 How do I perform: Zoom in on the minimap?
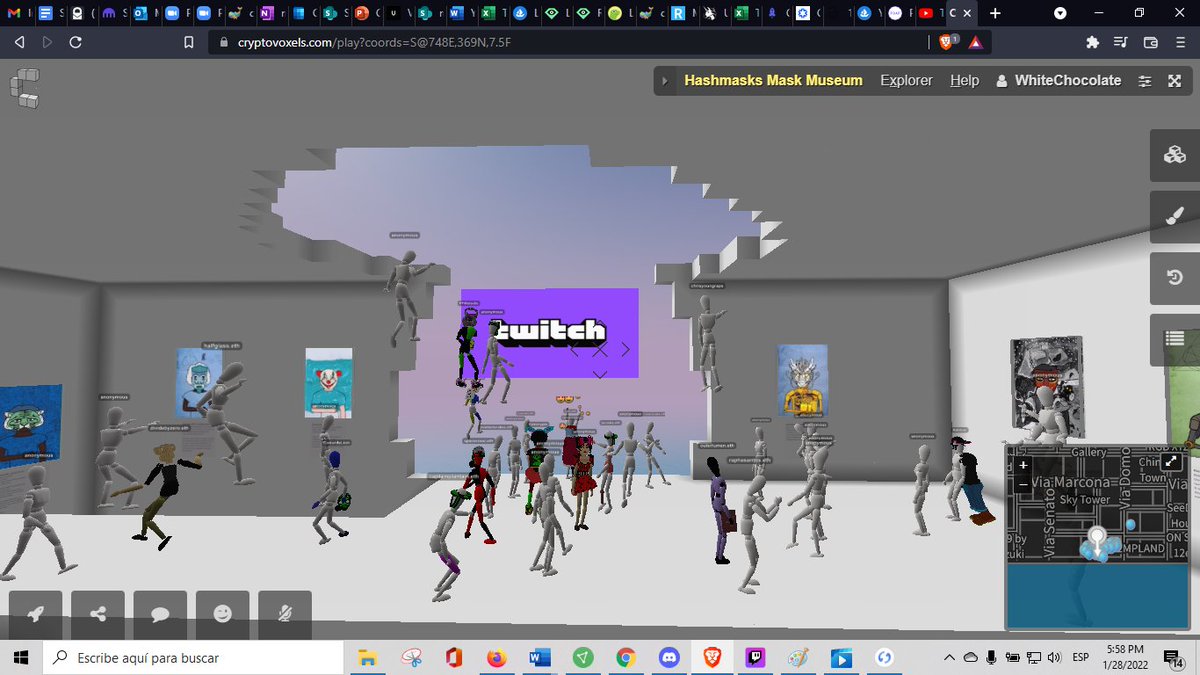point(1023,464)
